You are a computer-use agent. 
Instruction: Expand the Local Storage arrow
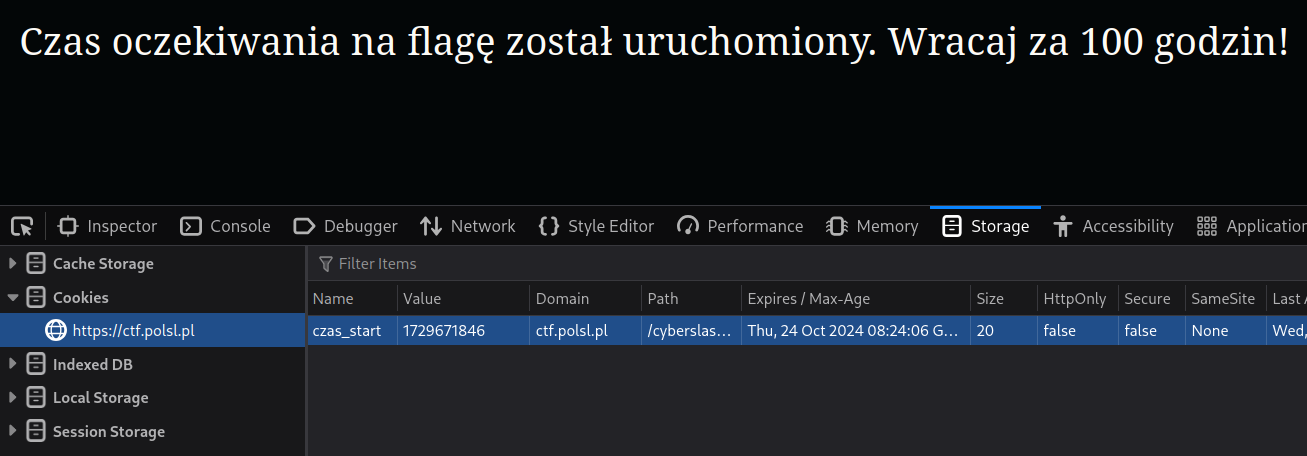(x=13, y=398)
